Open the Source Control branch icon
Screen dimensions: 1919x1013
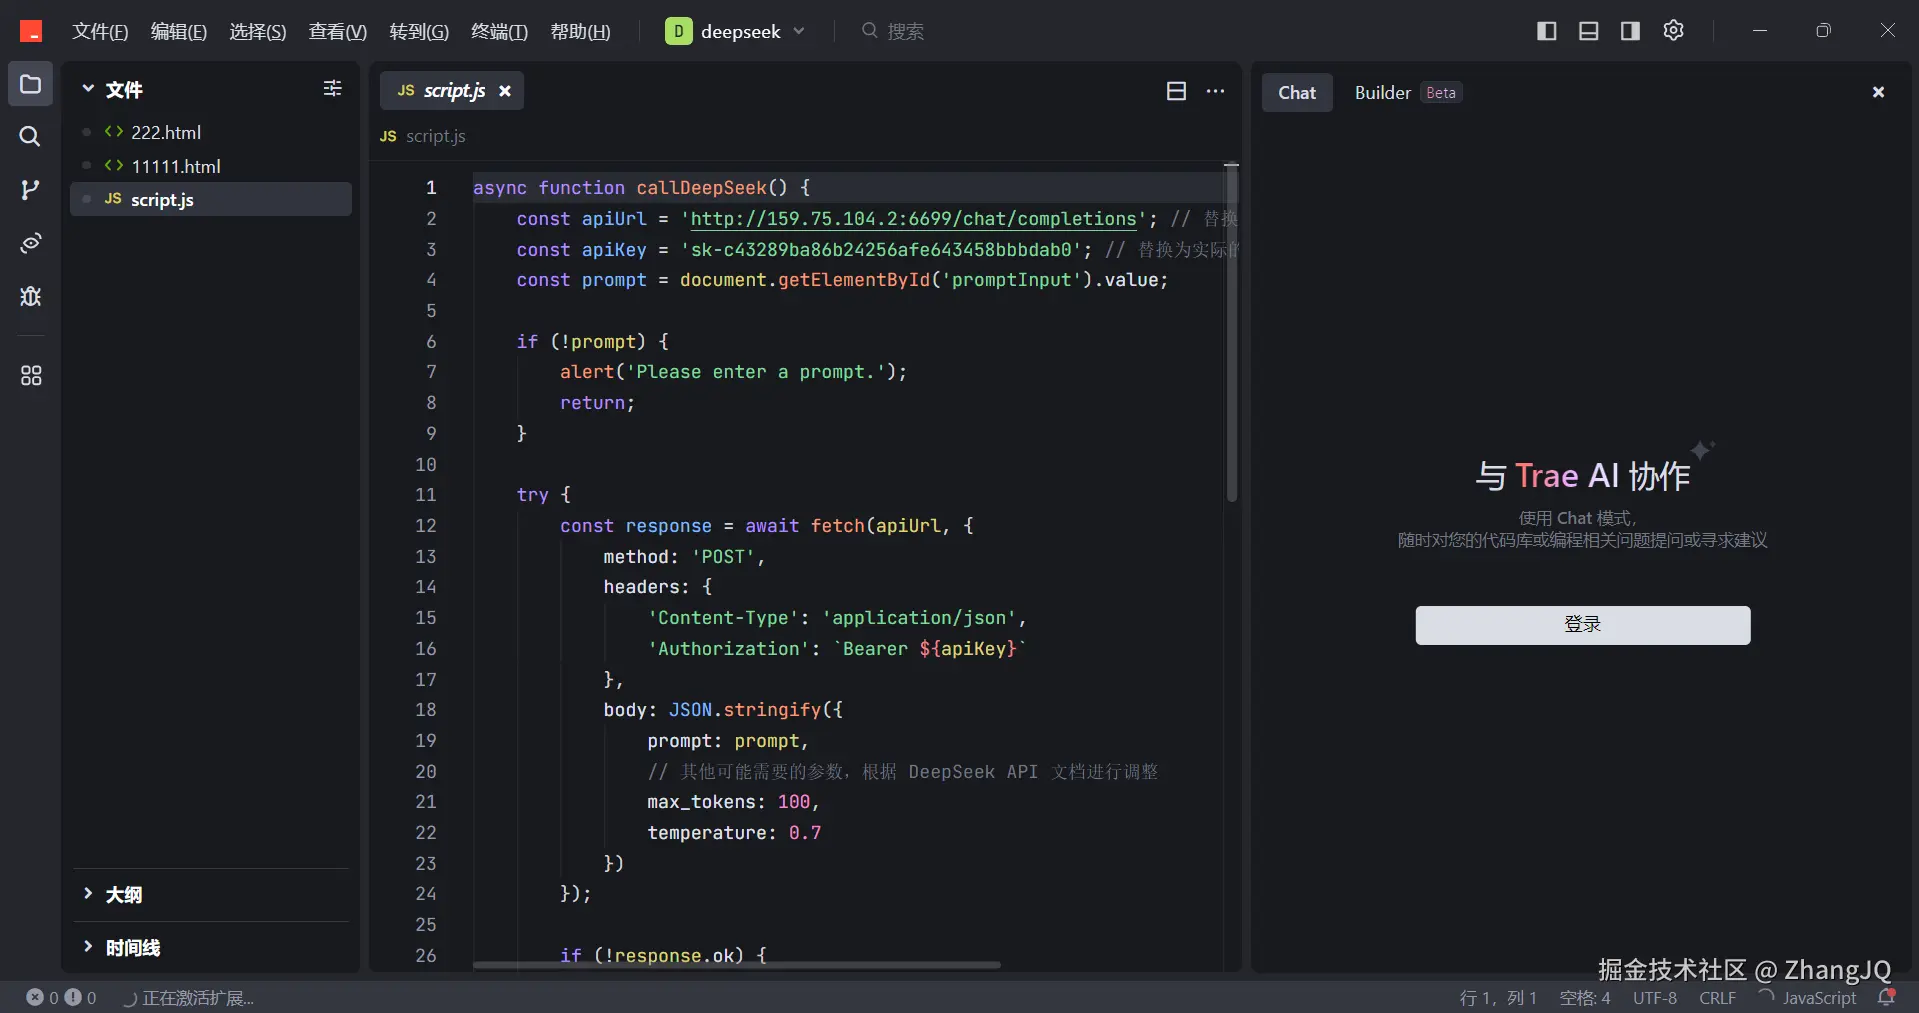point(30,189)
